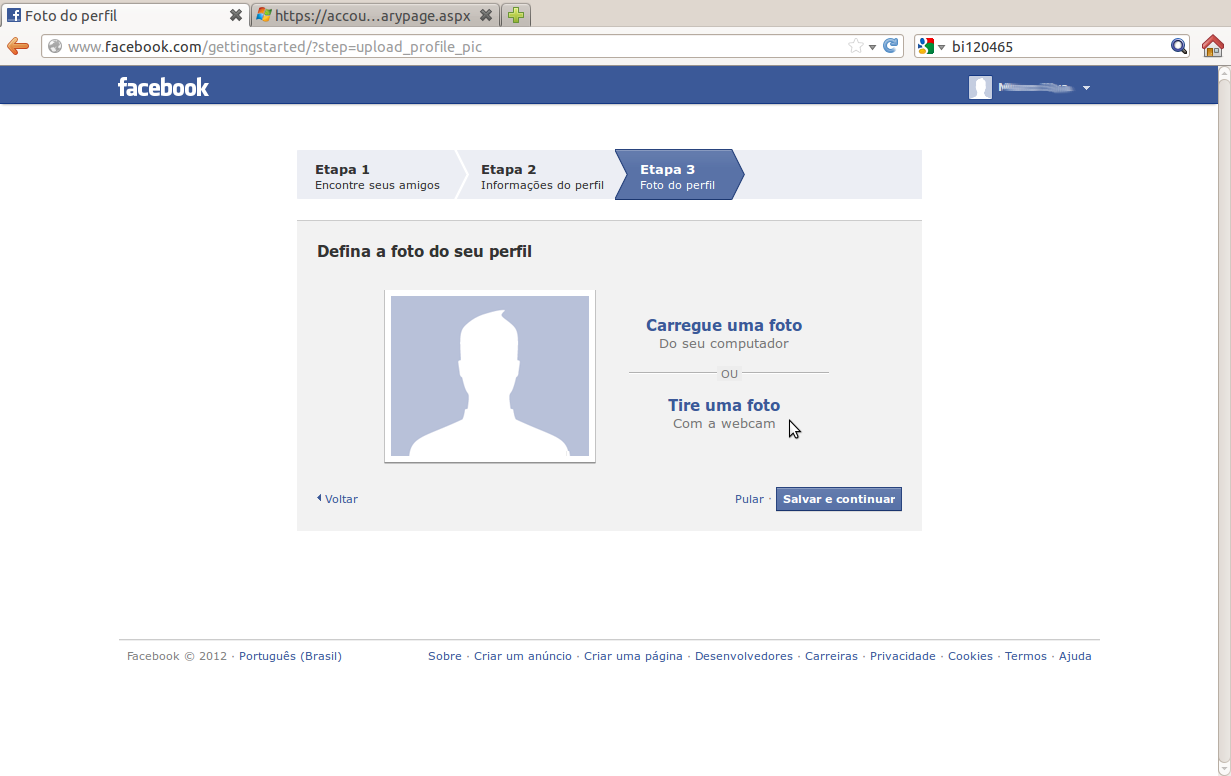Open 'Criar uma página' footer link
Image resolution: width=1231 pixels, height=776 pixels.
(633, 656)
